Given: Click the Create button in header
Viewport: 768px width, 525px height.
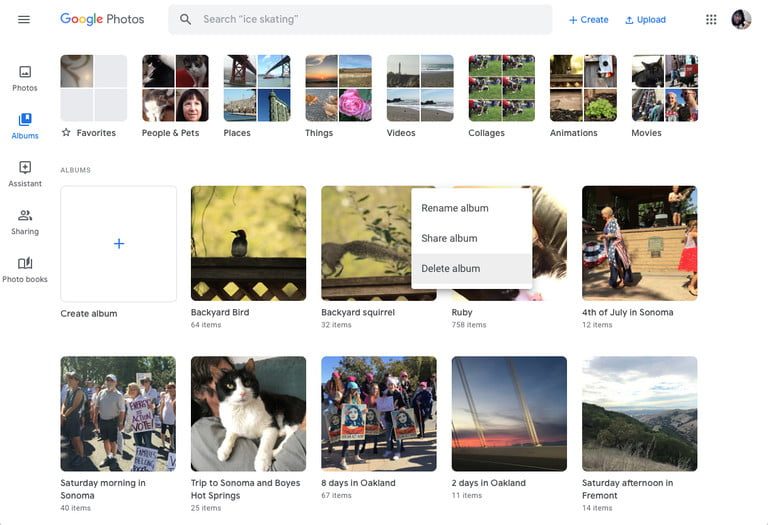Looking at the screenshot, I should coord(589,19).
